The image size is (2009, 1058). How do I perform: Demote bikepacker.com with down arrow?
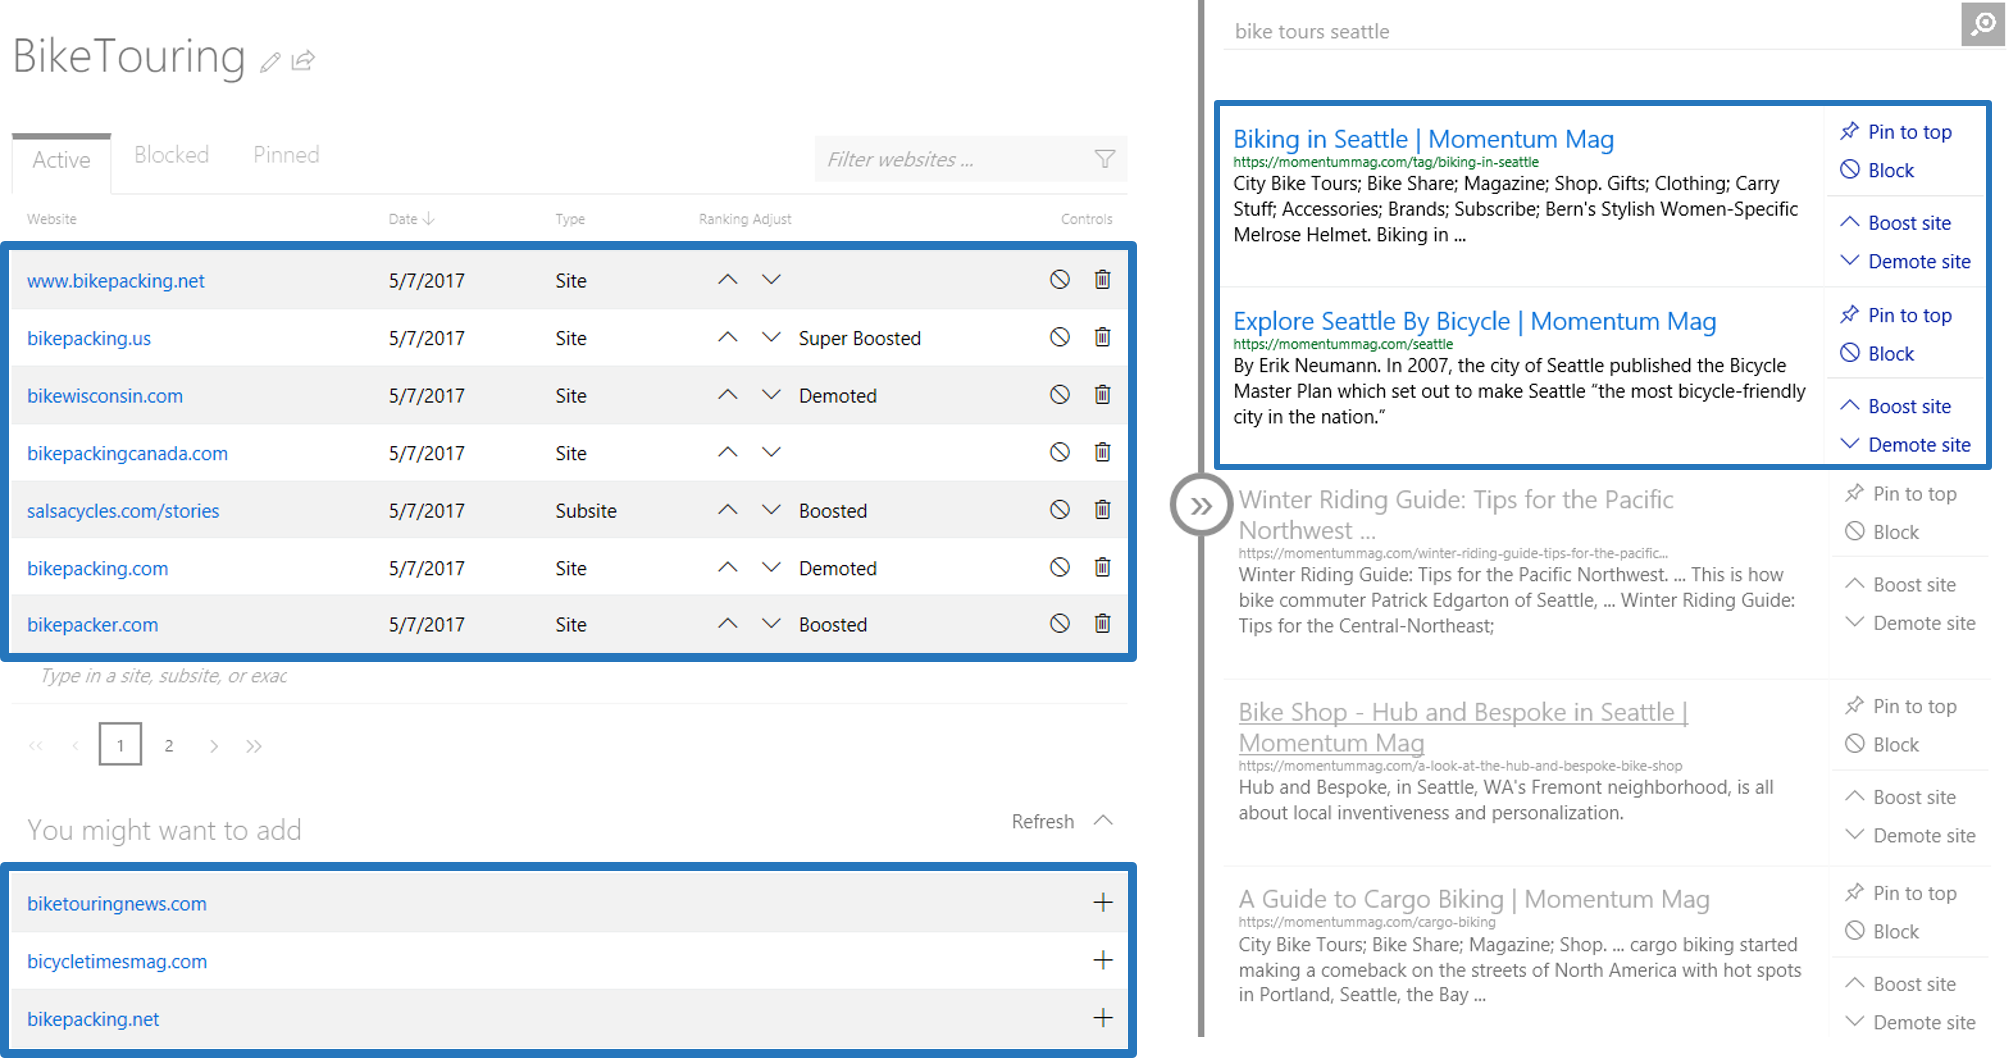(771, 624)
